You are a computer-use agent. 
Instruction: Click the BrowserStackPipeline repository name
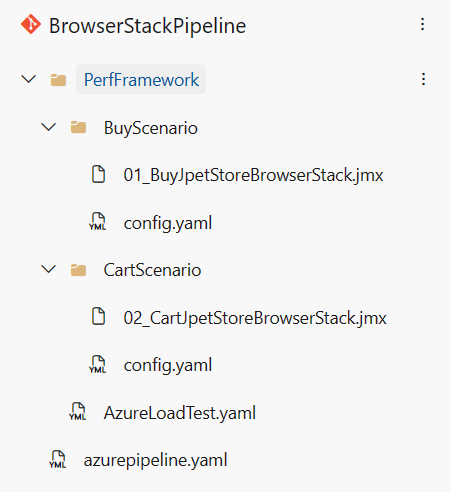148,26
